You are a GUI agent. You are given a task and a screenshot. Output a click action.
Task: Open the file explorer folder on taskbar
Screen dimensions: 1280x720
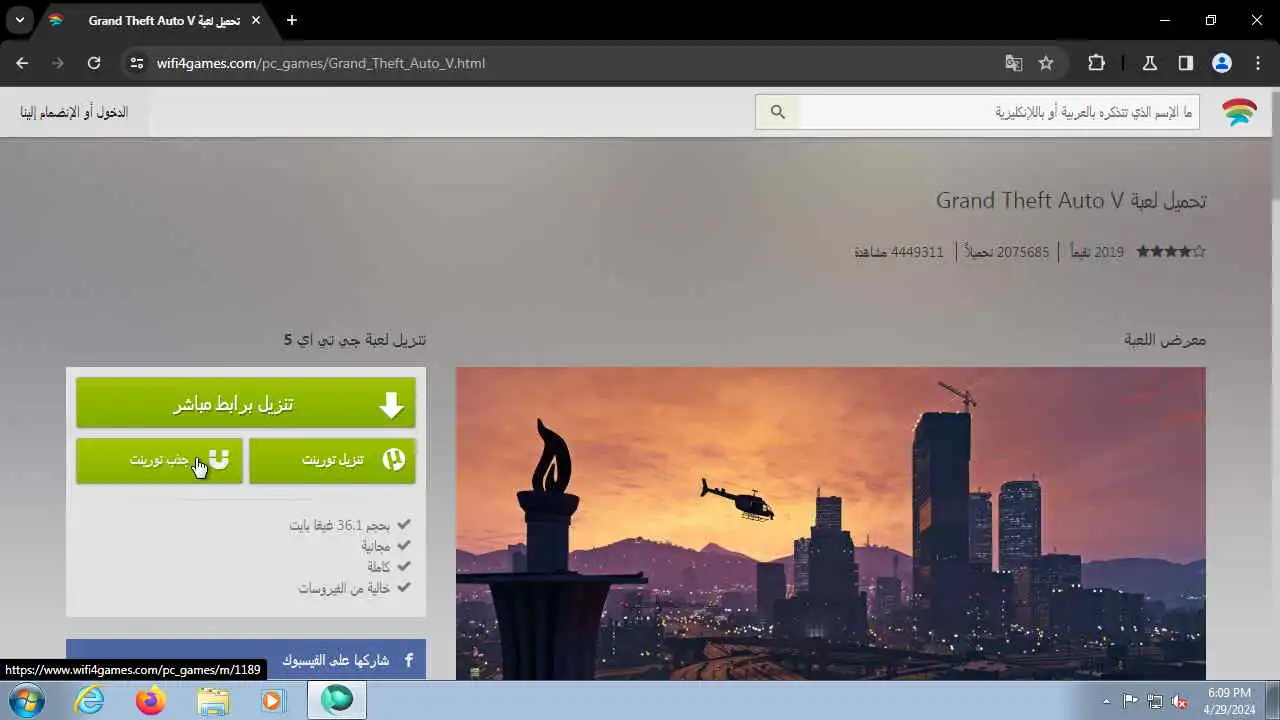212,700
